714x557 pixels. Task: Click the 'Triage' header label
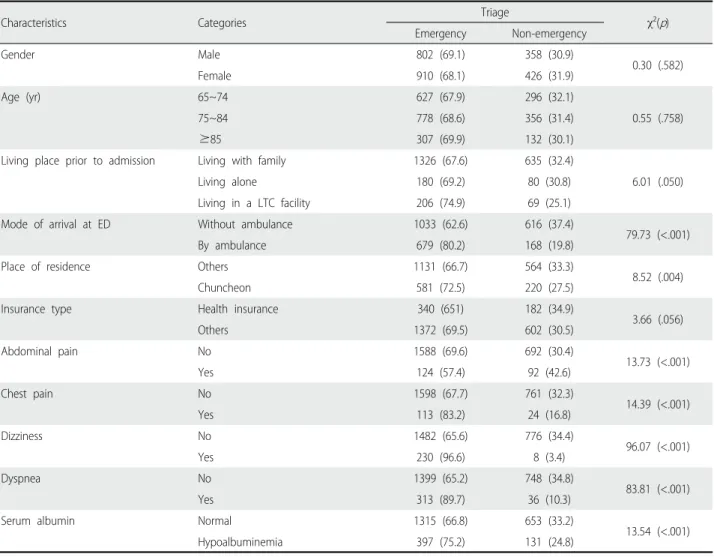(x=495, y=12)
